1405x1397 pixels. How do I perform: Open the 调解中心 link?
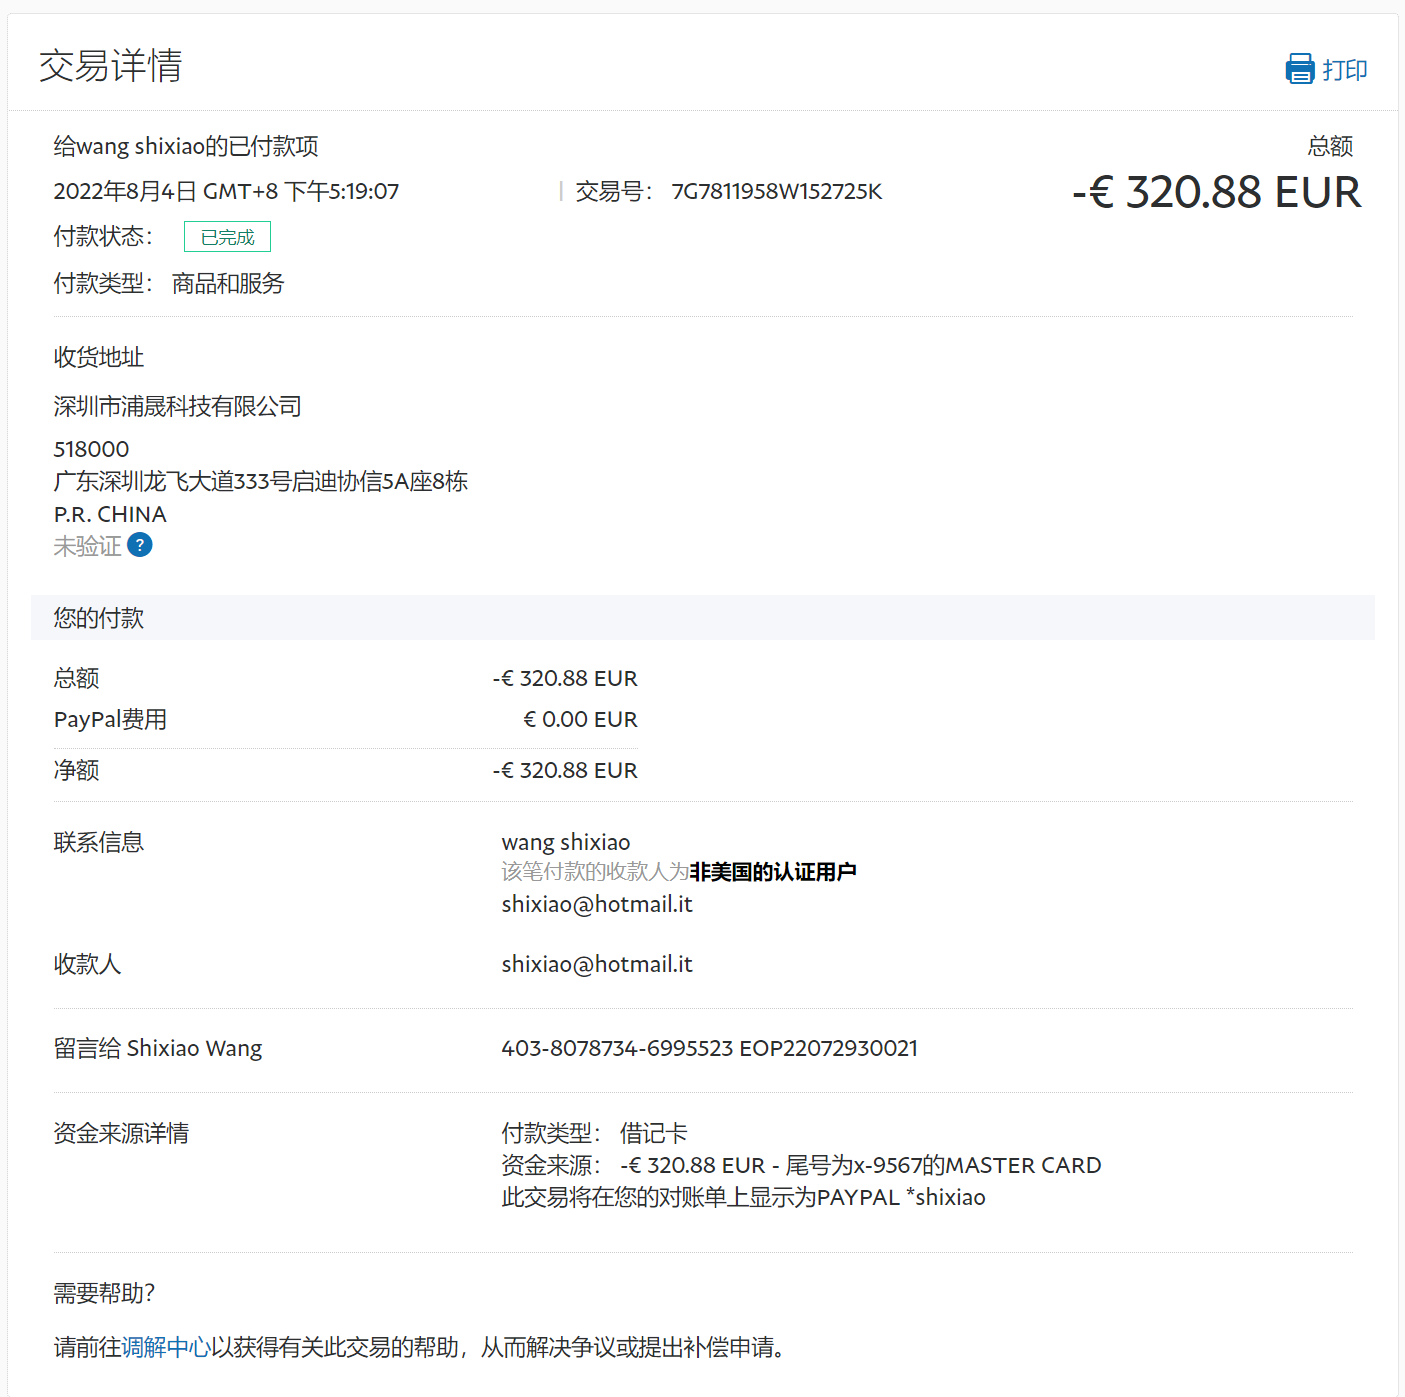tap(166, 1347)
